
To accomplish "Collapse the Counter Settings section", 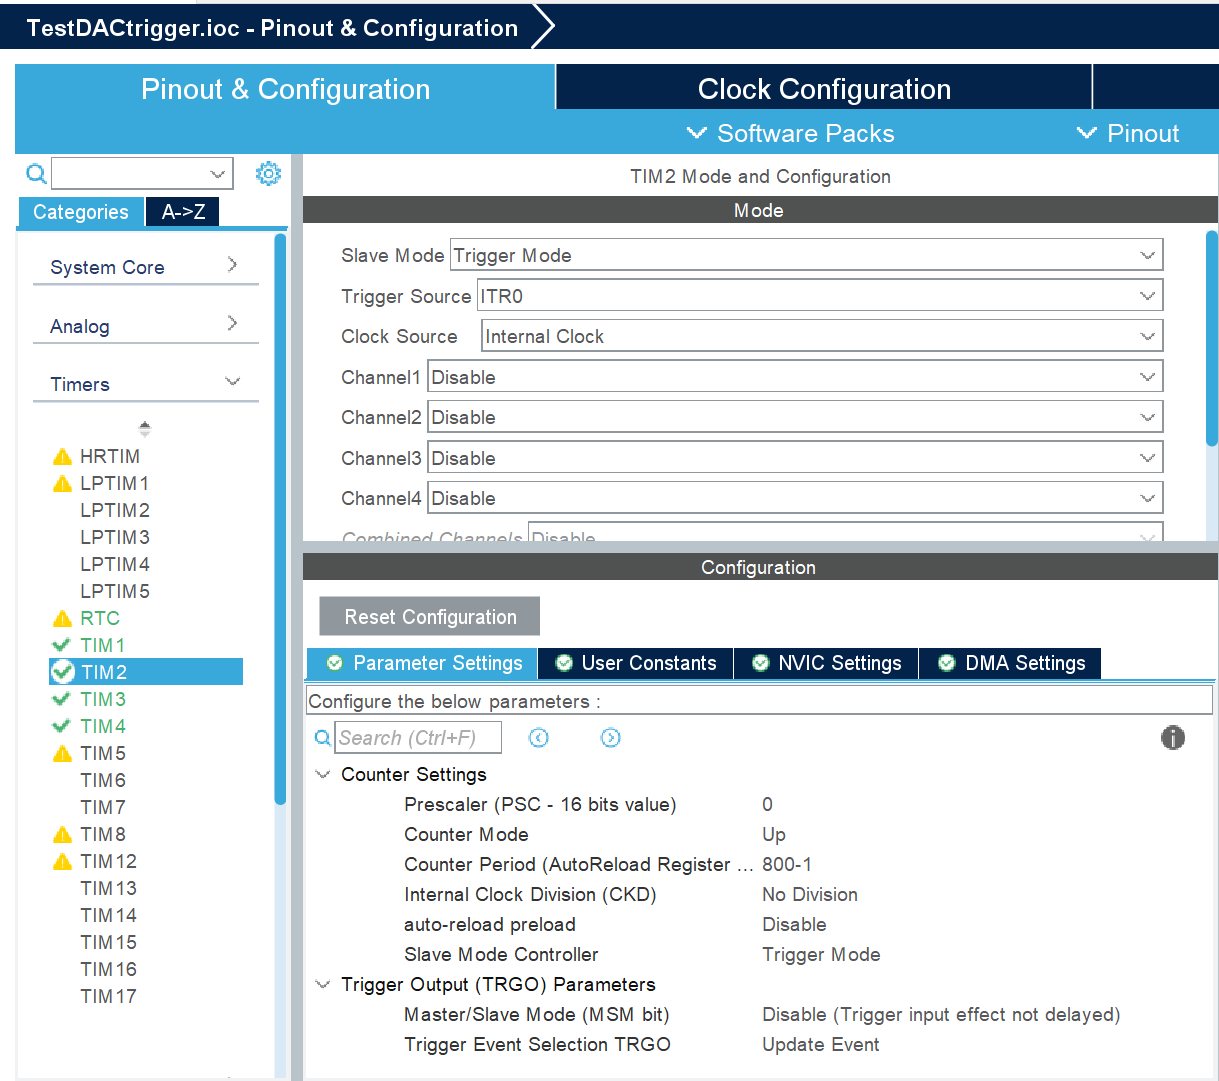I will click(x=322, y=774).
